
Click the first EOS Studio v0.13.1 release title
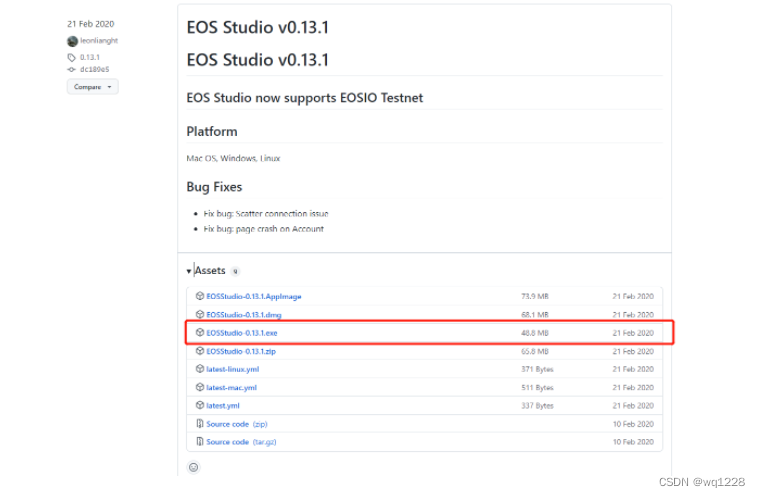point(257,28)
